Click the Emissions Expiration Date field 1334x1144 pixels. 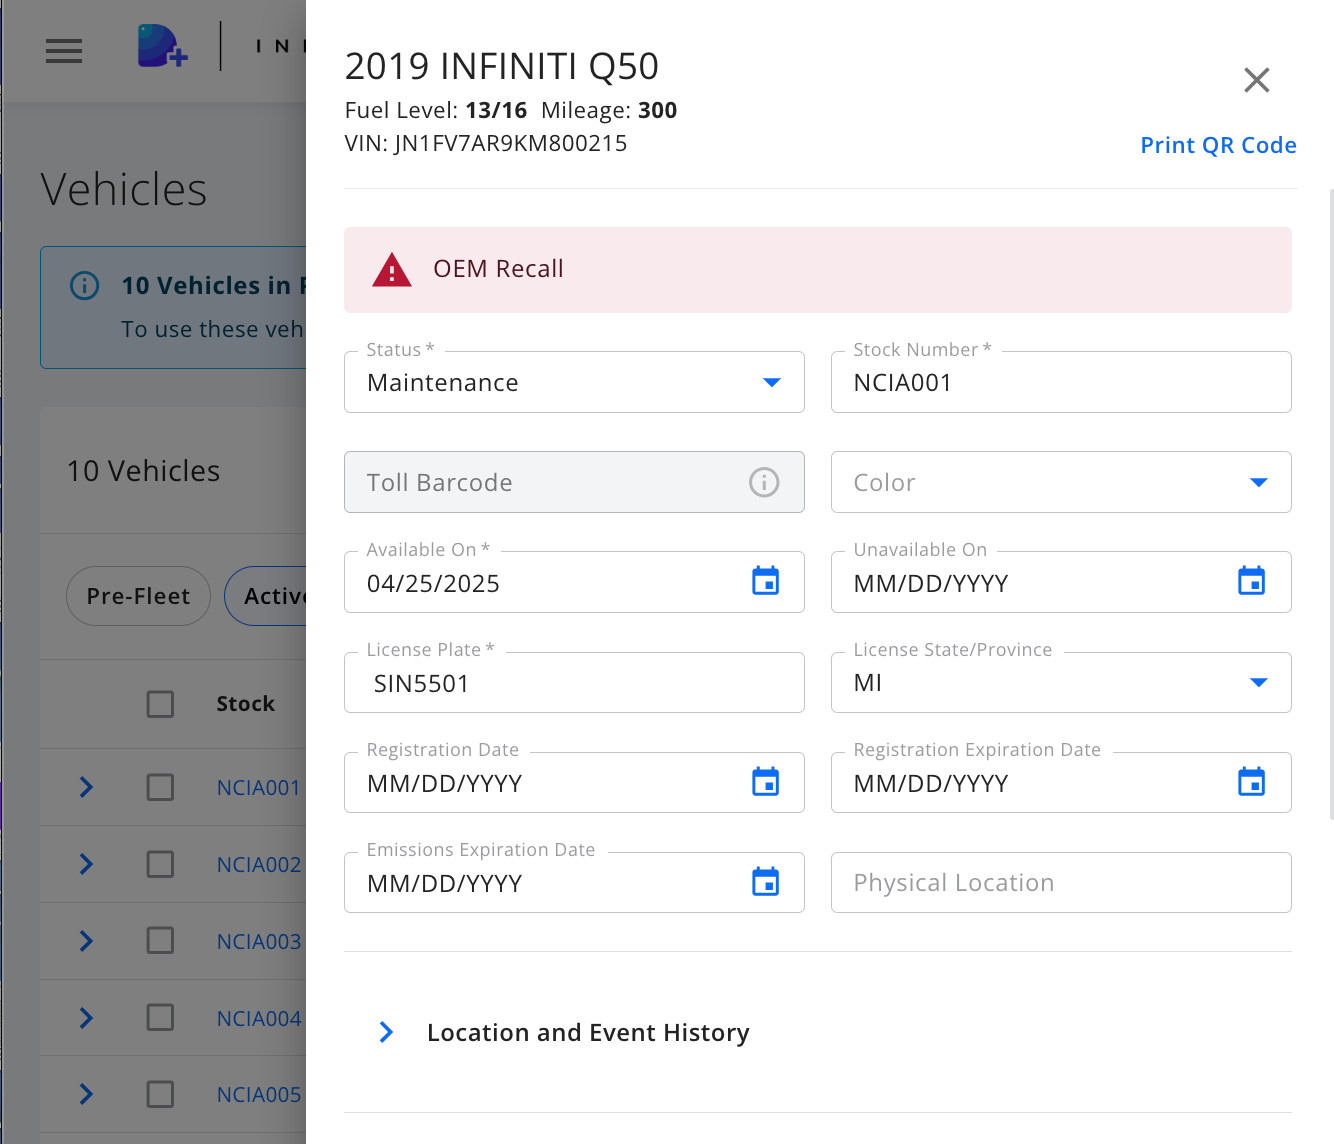574,882
